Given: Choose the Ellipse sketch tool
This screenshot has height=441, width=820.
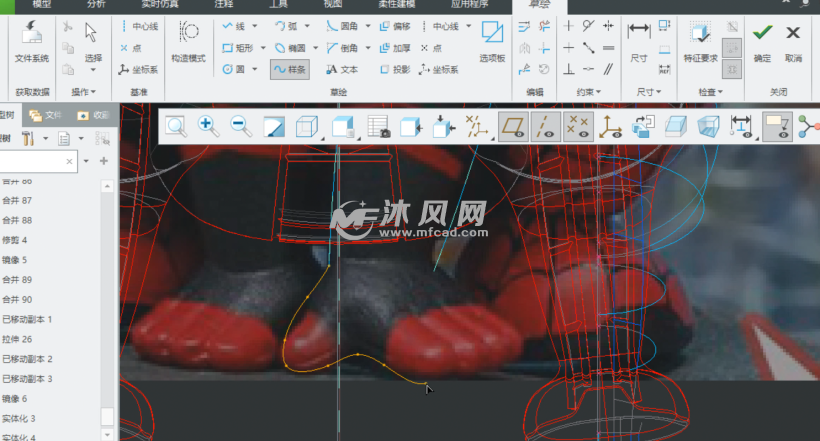Looking at the screenshot, I should pos(290,48).
